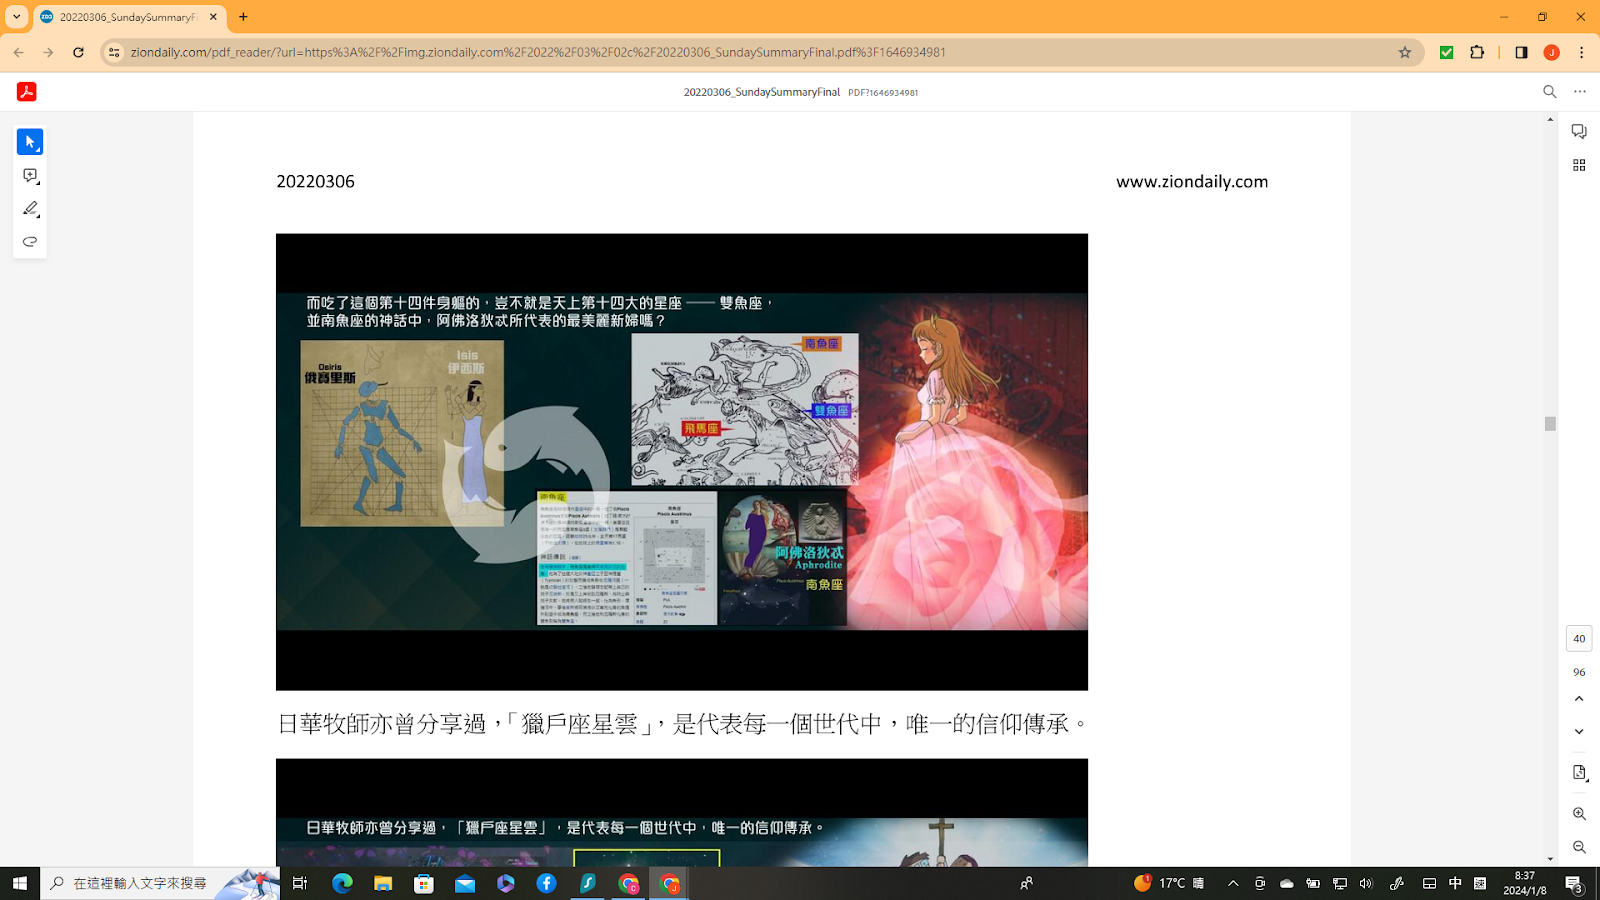The image size is (1600, 900).
Task: Open the tab search dropdown arrow
Action: point(16,17)
